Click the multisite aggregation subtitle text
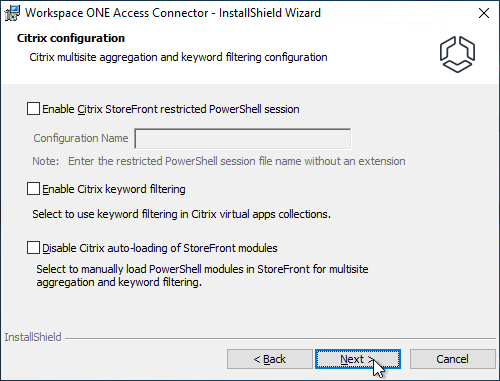The image size is (500, 381). click(178, 57)
